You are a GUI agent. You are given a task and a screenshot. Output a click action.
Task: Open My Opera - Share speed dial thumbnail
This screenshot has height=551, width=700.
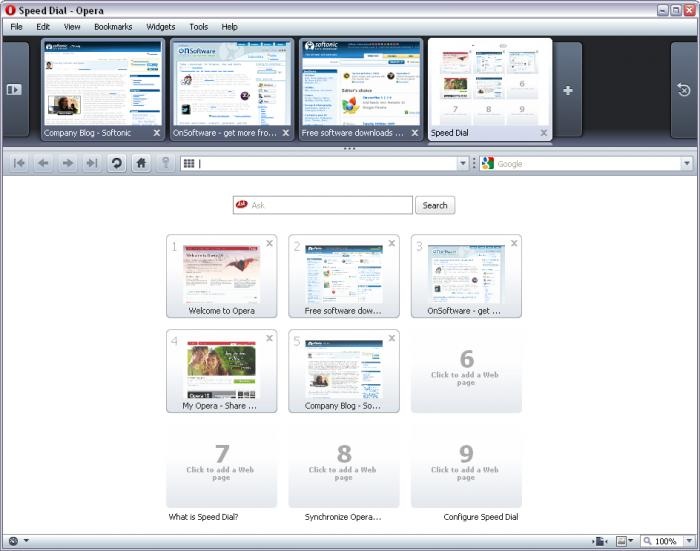point(221,371)
